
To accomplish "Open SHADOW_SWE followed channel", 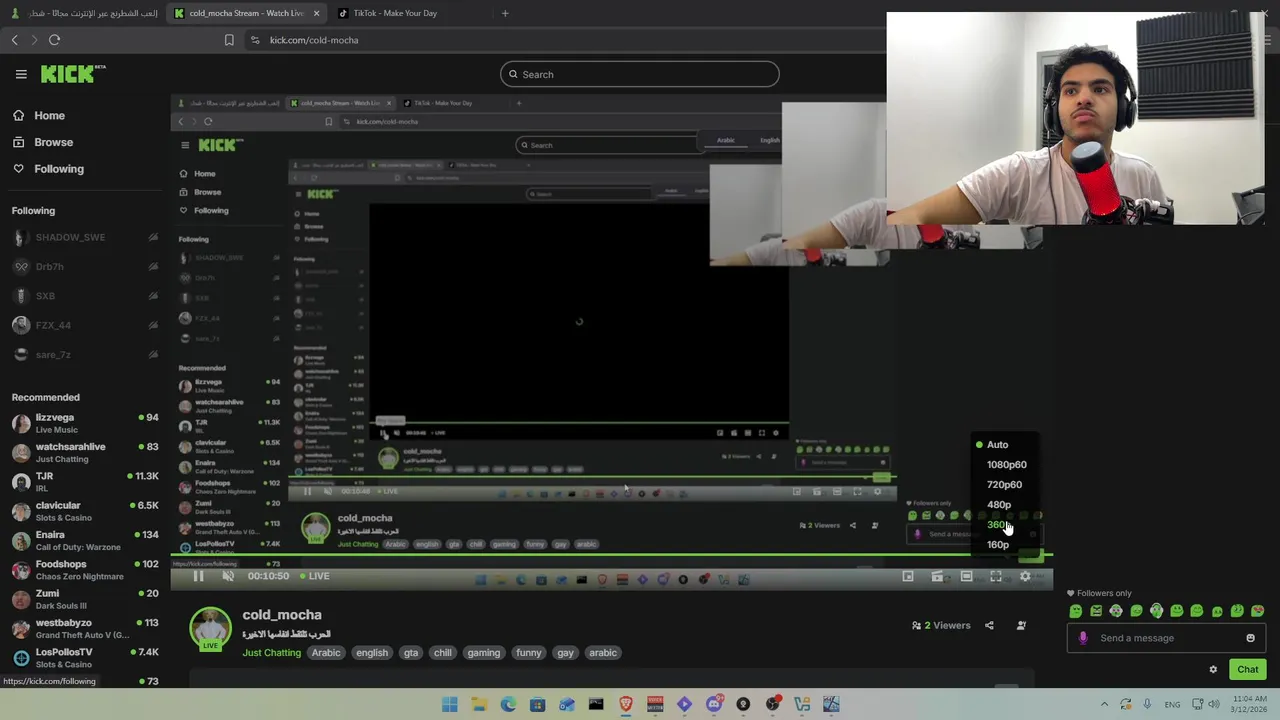I will pos(85,237).
